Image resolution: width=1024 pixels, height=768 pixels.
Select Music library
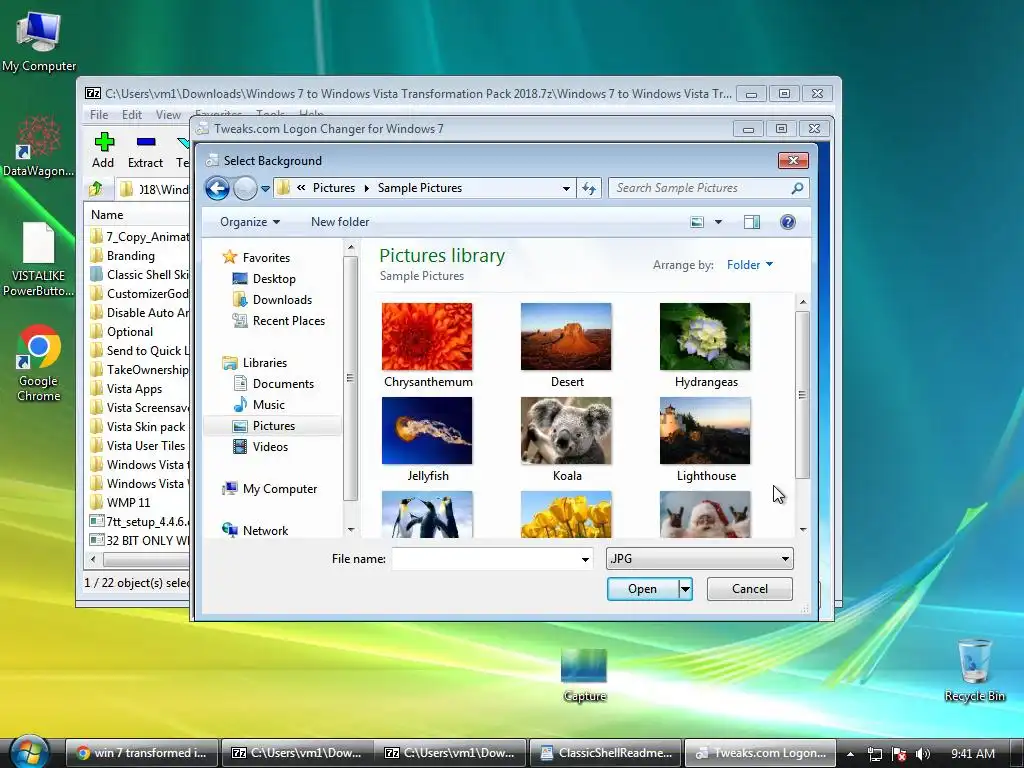(259, 404)
